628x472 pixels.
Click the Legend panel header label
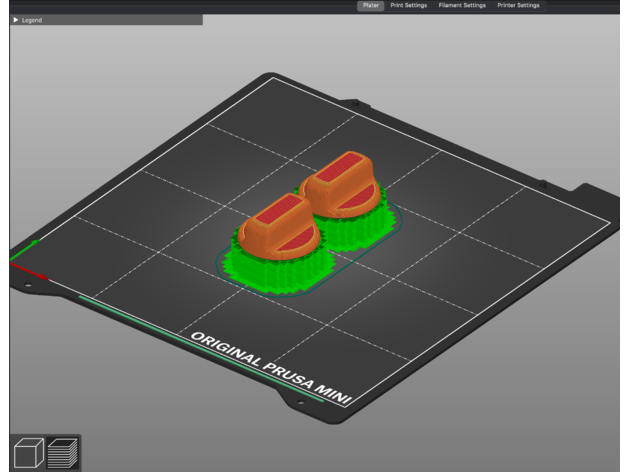32,20
